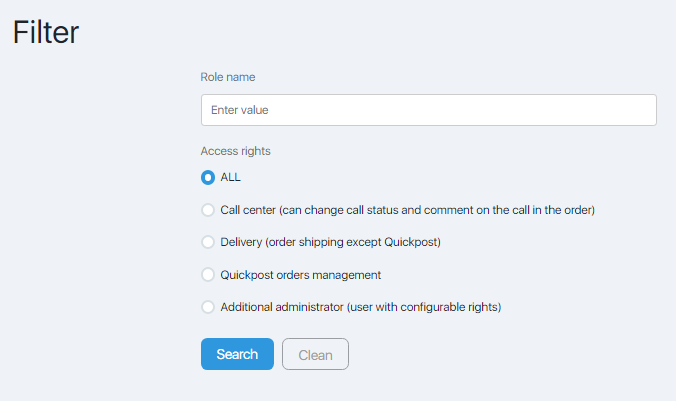
Task: Click the Clean button
Action: click(315, 354)
